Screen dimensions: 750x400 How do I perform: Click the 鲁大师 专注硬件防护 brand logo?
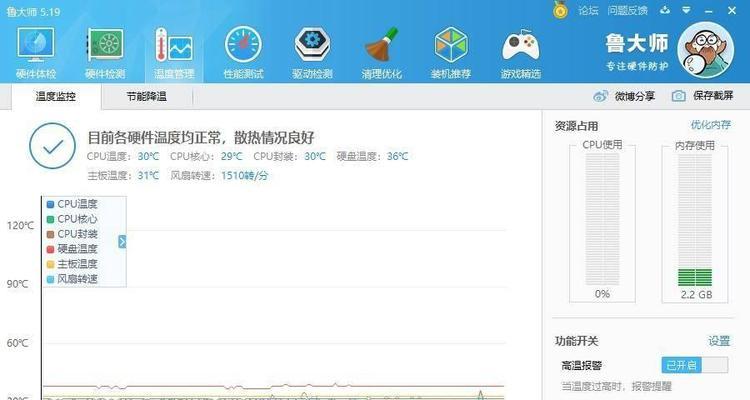(637, 52)
